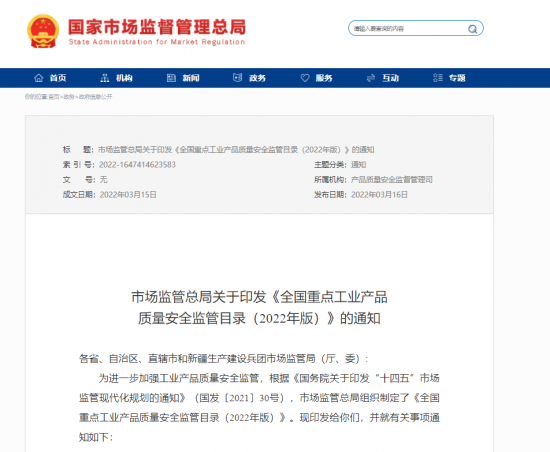Click the government affairs icon beside 政务
Viewport: 550px width, 452px height.
click(x=237, y=78)
